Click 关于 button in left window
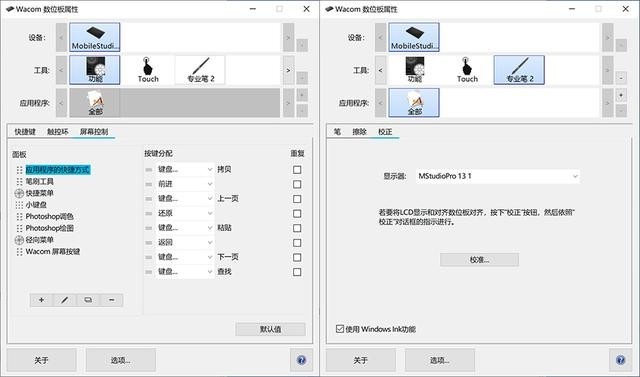Screen dimensions: 640x377 click(x=41, y=360)
